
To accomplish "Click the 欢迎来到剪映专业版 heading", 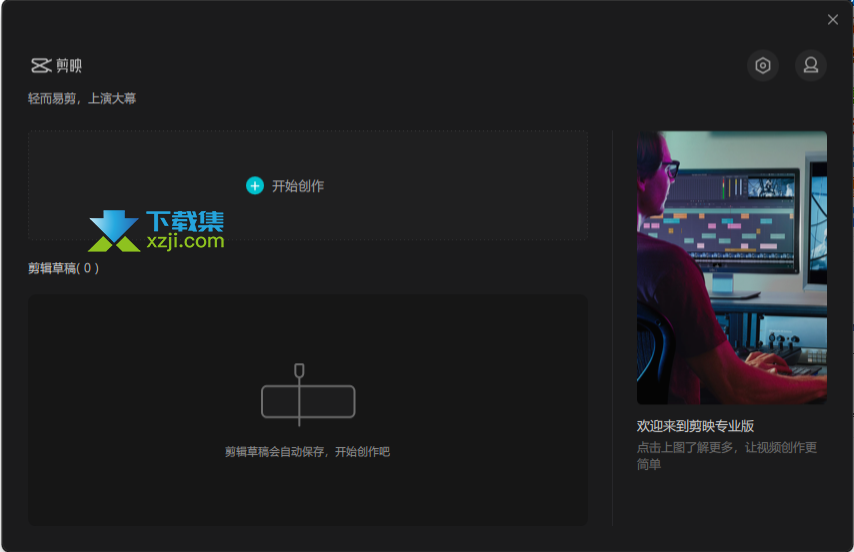I will (695, 426).
